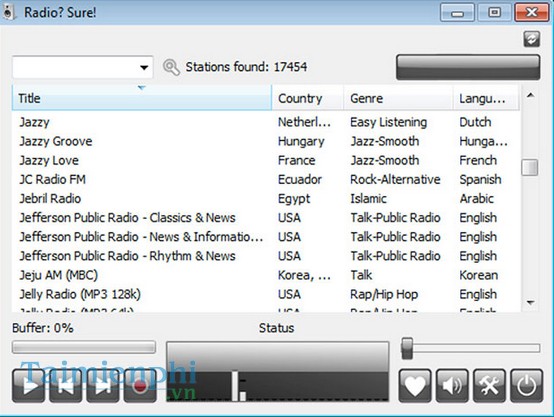Image resolution: width=554 pixels, height=417 pixels.
Task: Sort stations by Genre column header
Action: [x=398, y=98]
